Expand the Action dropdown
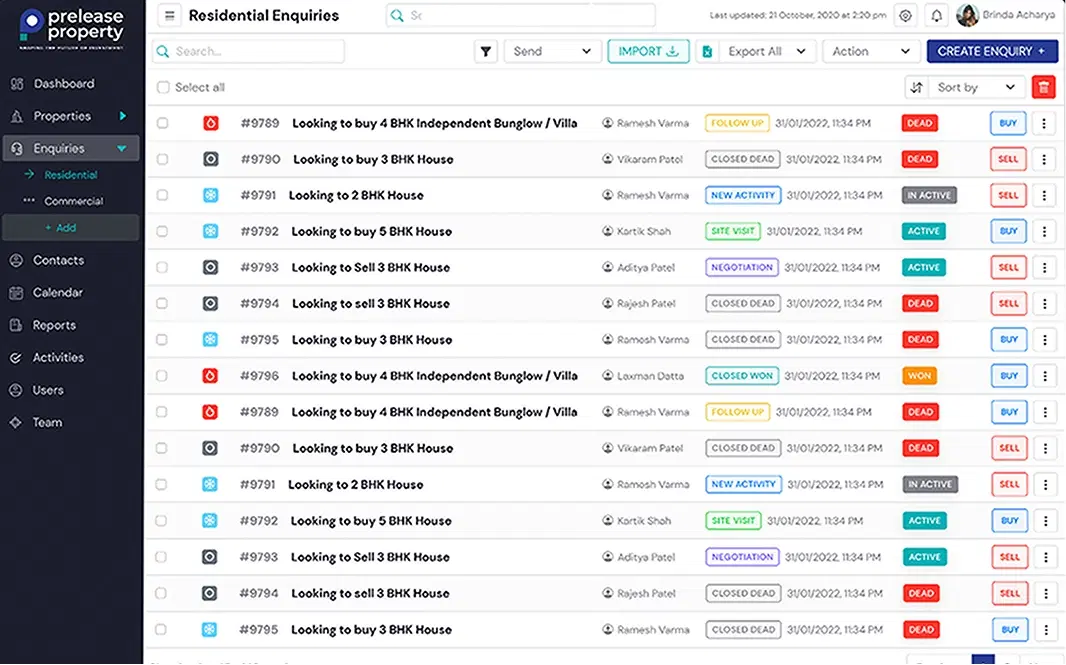The width and height of the screenshot is (1066, 665). tap(870, 52)
